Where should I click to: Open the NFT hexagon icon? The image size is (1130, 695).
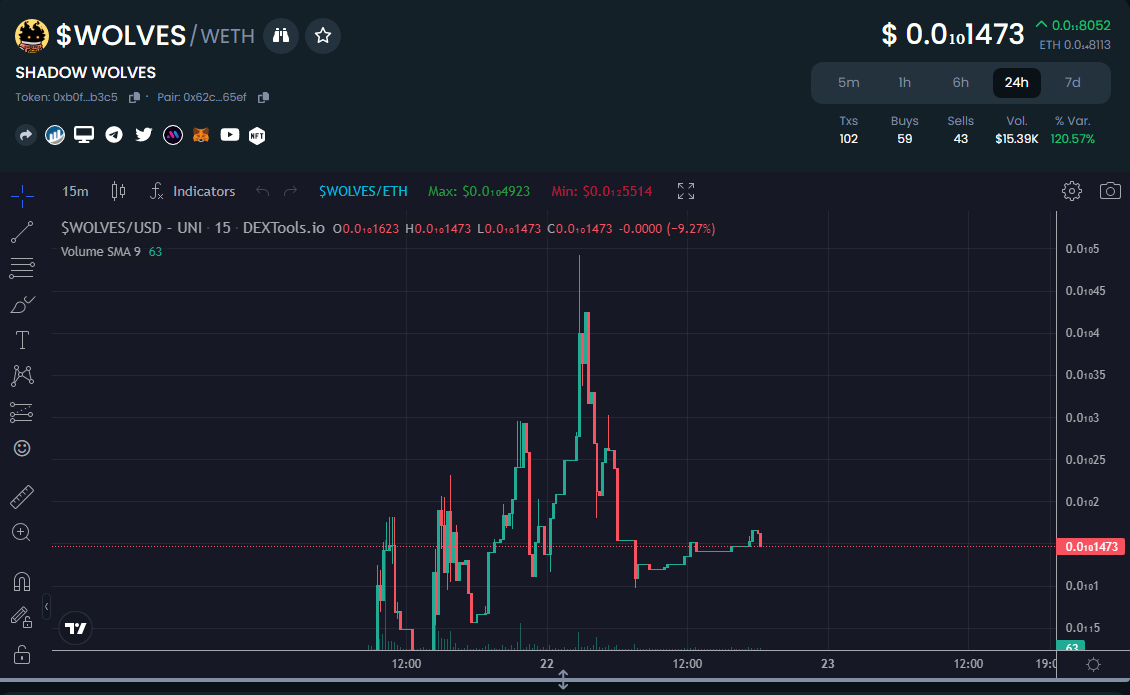(257, 135)
